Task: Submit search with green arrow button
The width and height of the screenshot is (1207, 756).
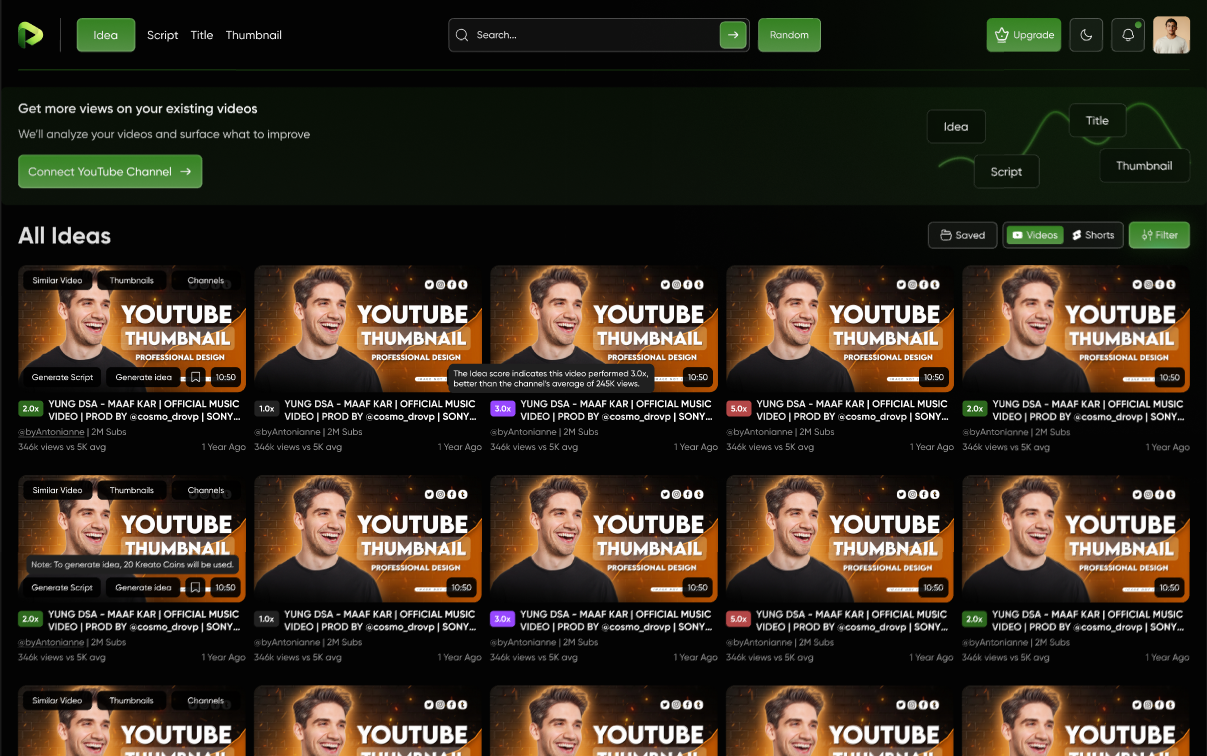Action: click(x=733, y=35)
